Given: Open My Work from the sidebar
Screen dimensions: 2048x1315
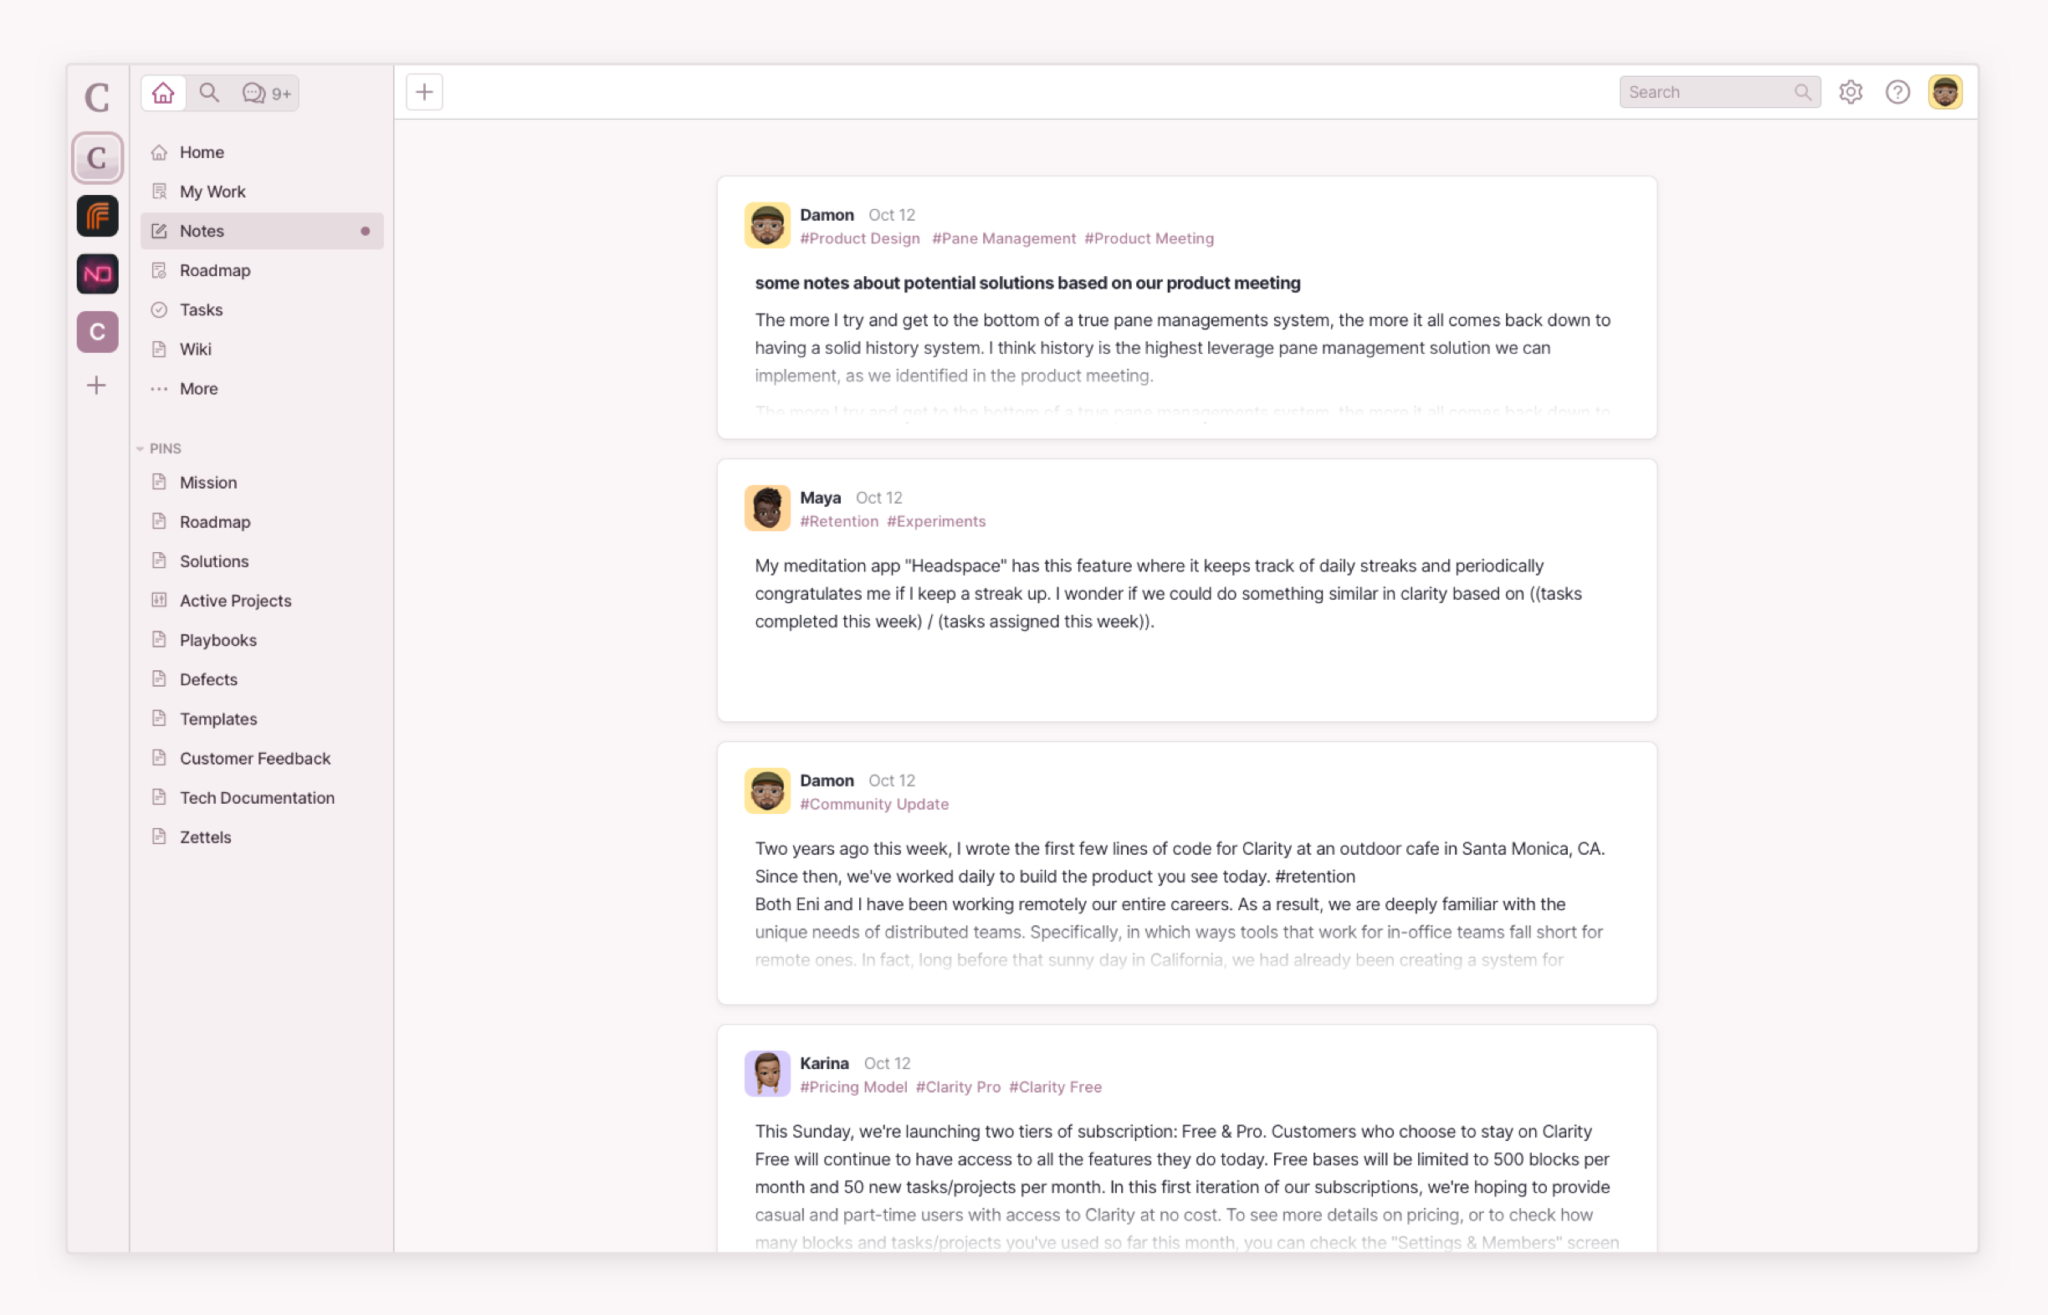Looking at the screenshot, I should point(213,191).
